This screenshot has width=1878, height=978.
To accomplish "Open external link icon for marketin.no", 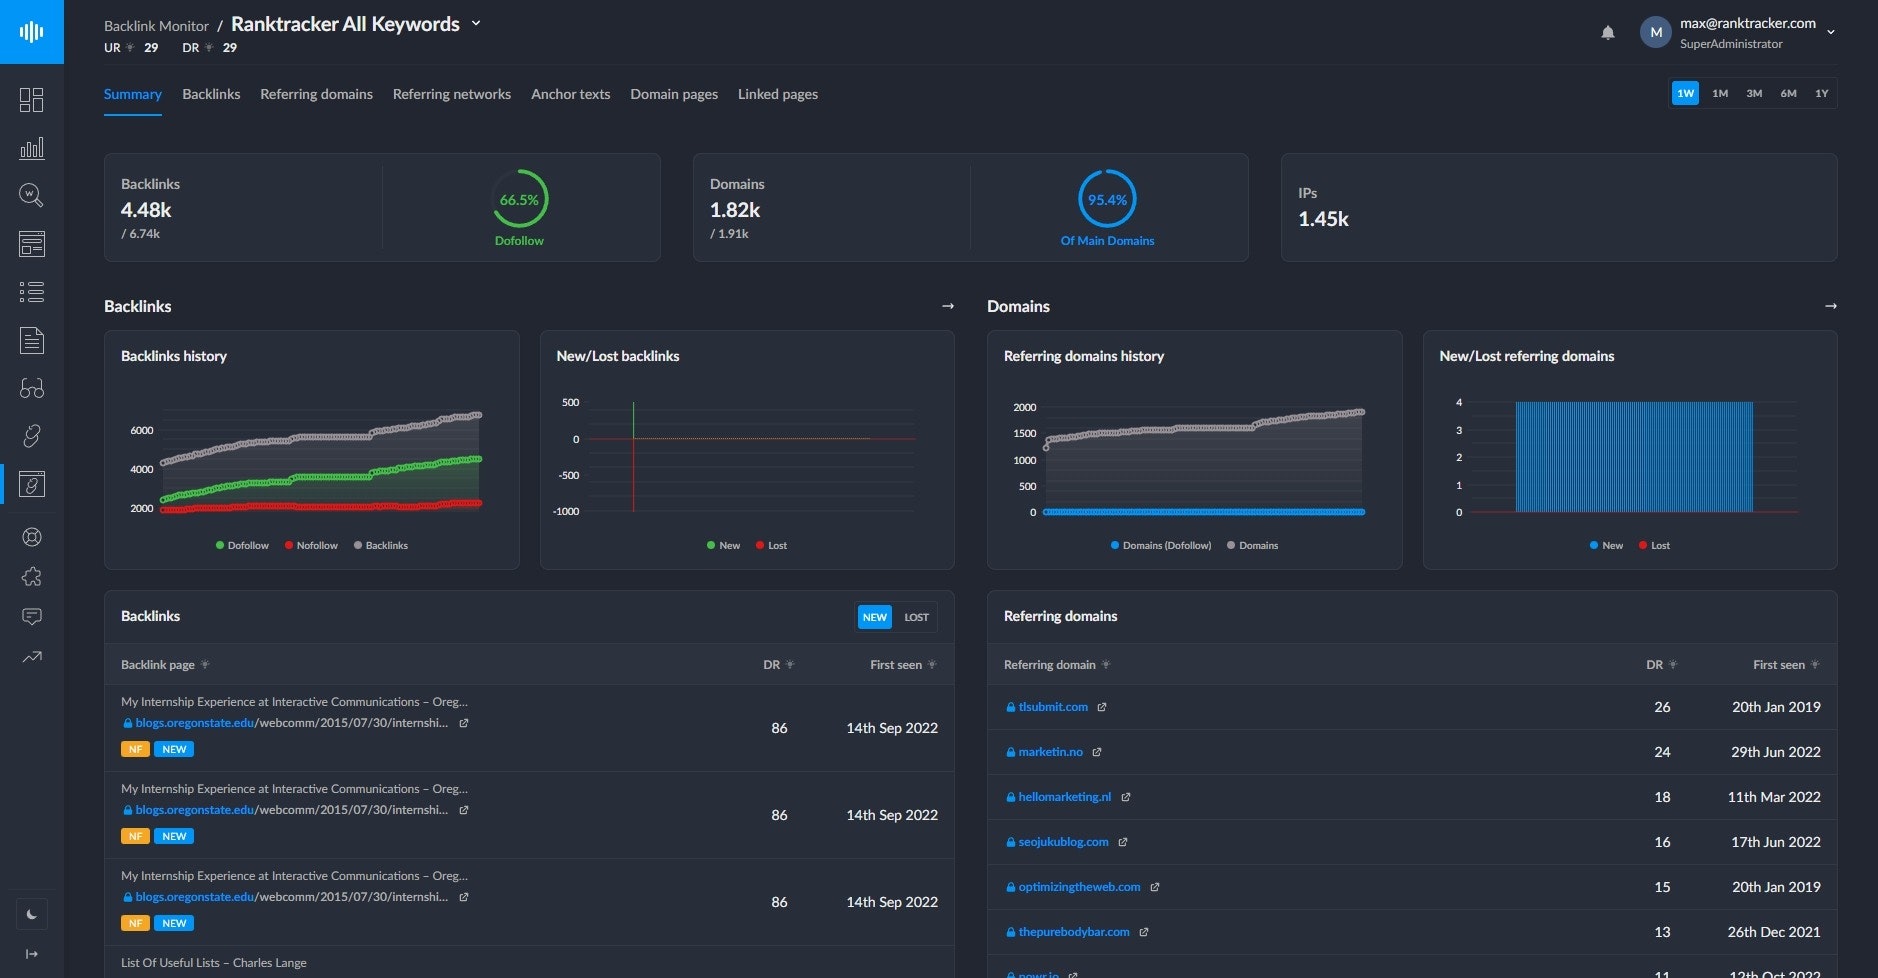I will click(x=1097, y=752).
